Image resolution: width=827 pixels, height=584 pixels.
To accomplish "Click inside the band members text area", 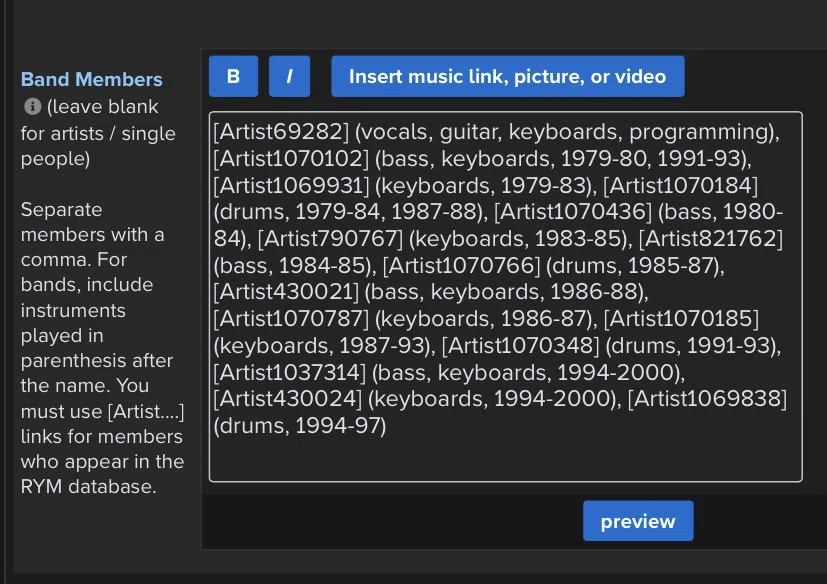I will click(505, 296).
